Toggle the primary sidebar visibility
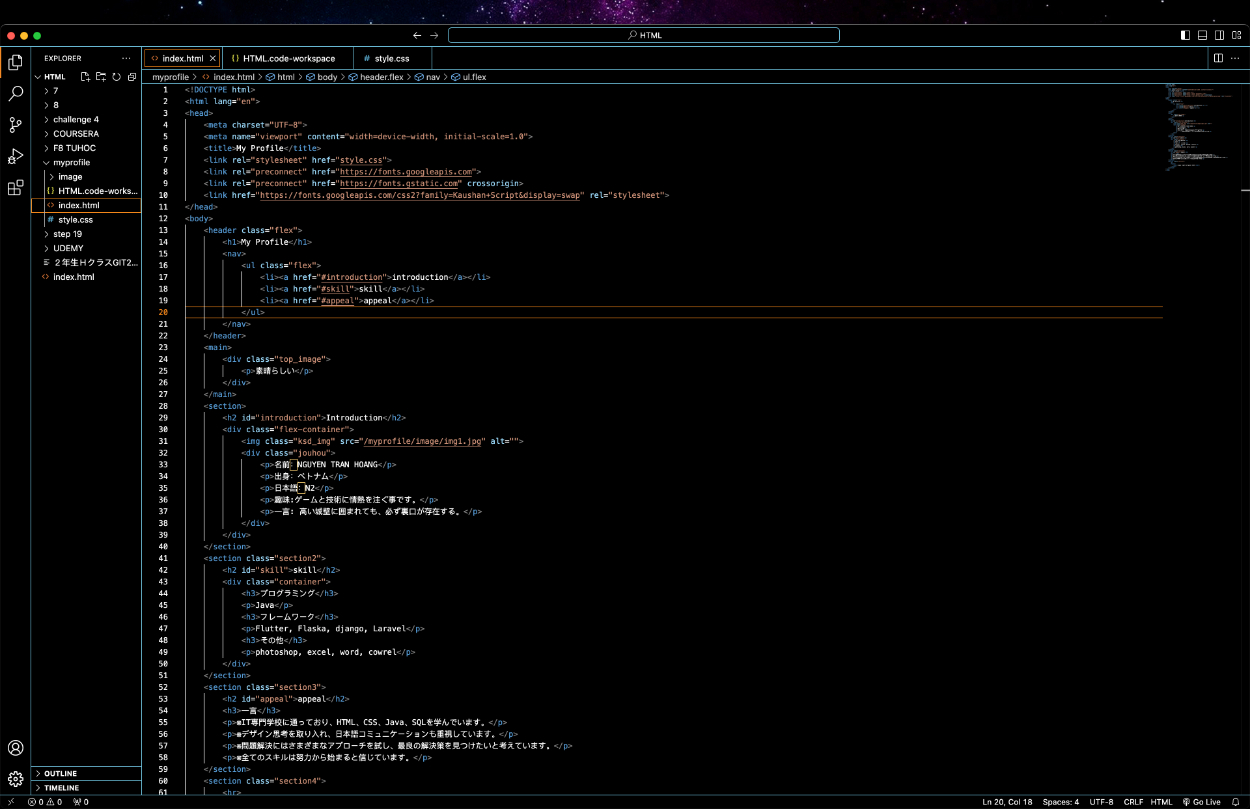 click(x=1185, y=35)
